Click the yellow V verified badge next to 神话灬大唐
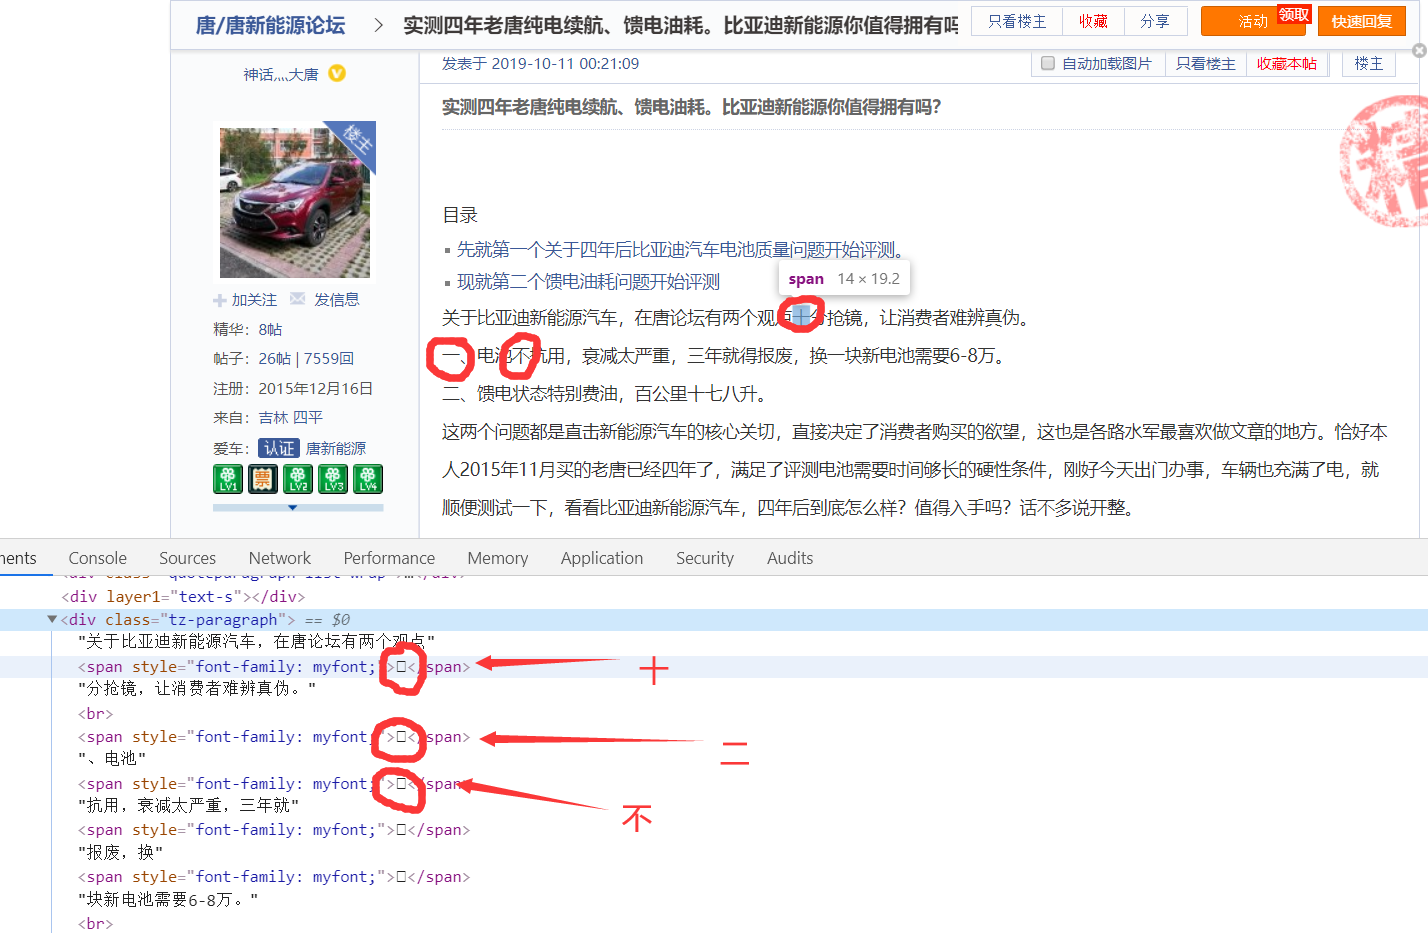Screen dimensions: 1428x933 pyautogui.click(x=337, y=73)
